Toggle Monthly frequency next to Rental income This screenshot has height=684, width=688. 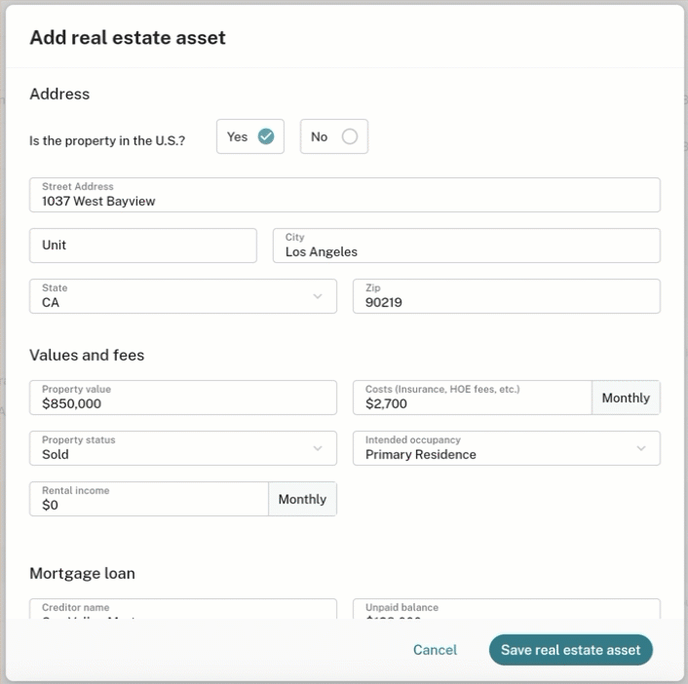(x=302, y=499)
